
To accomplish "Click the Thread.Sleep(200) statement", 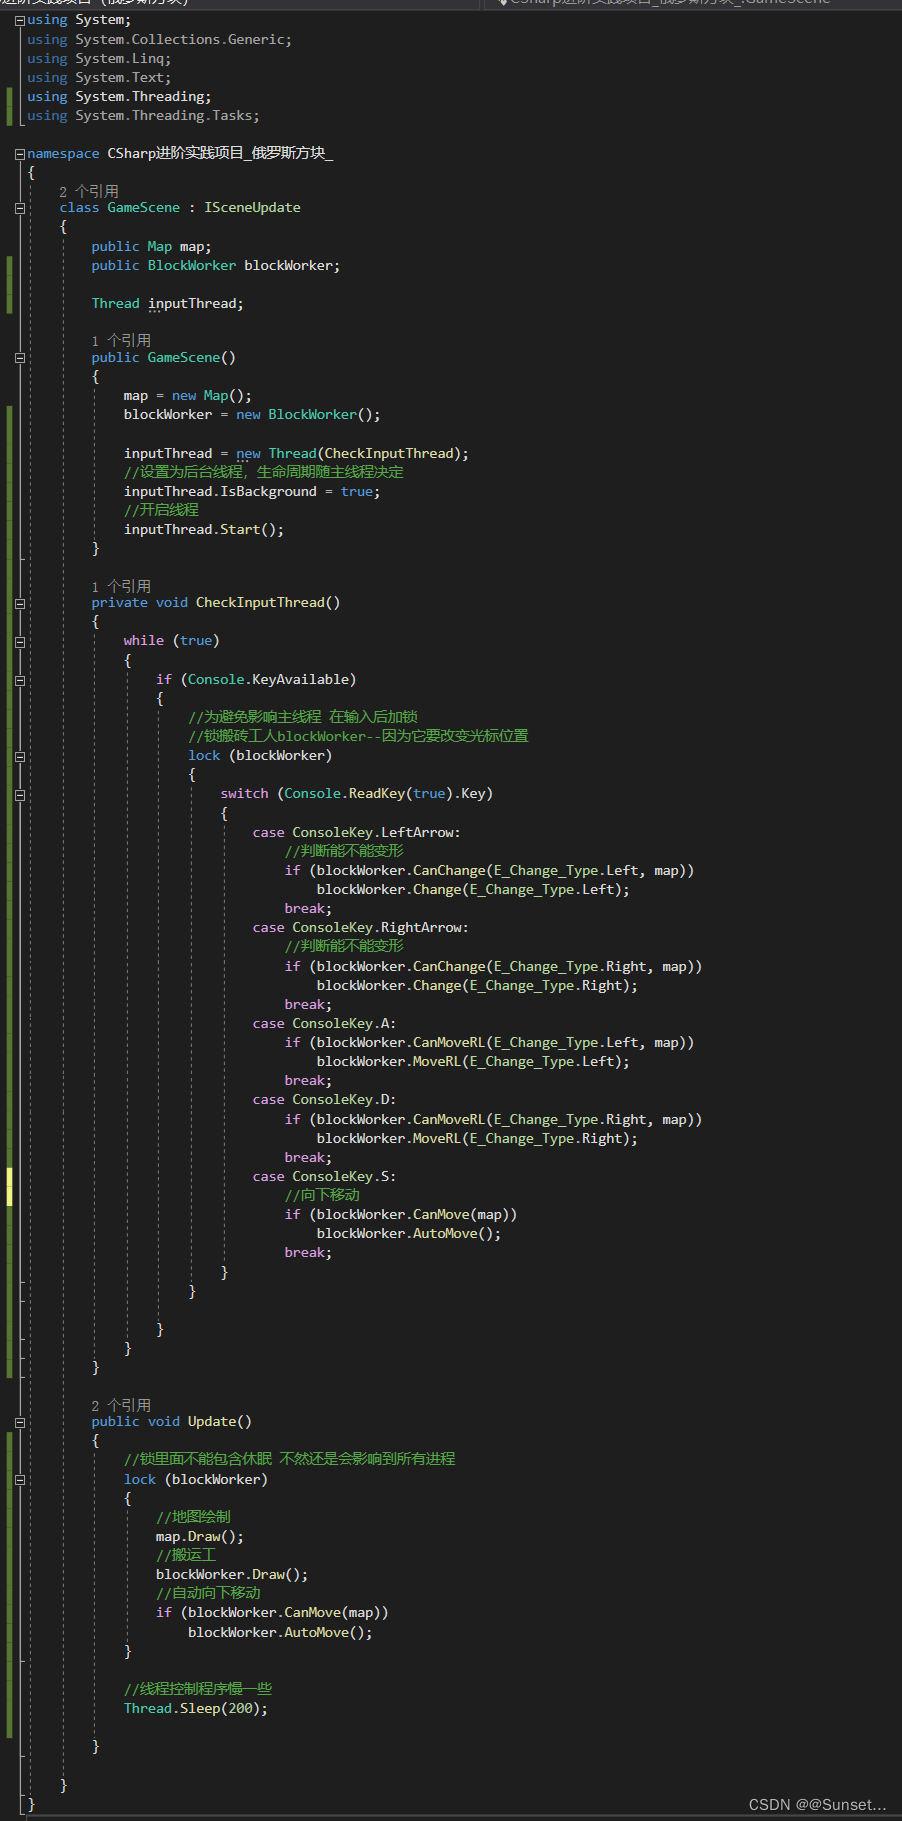I will pyautogui.click(x=196, y=1708).
